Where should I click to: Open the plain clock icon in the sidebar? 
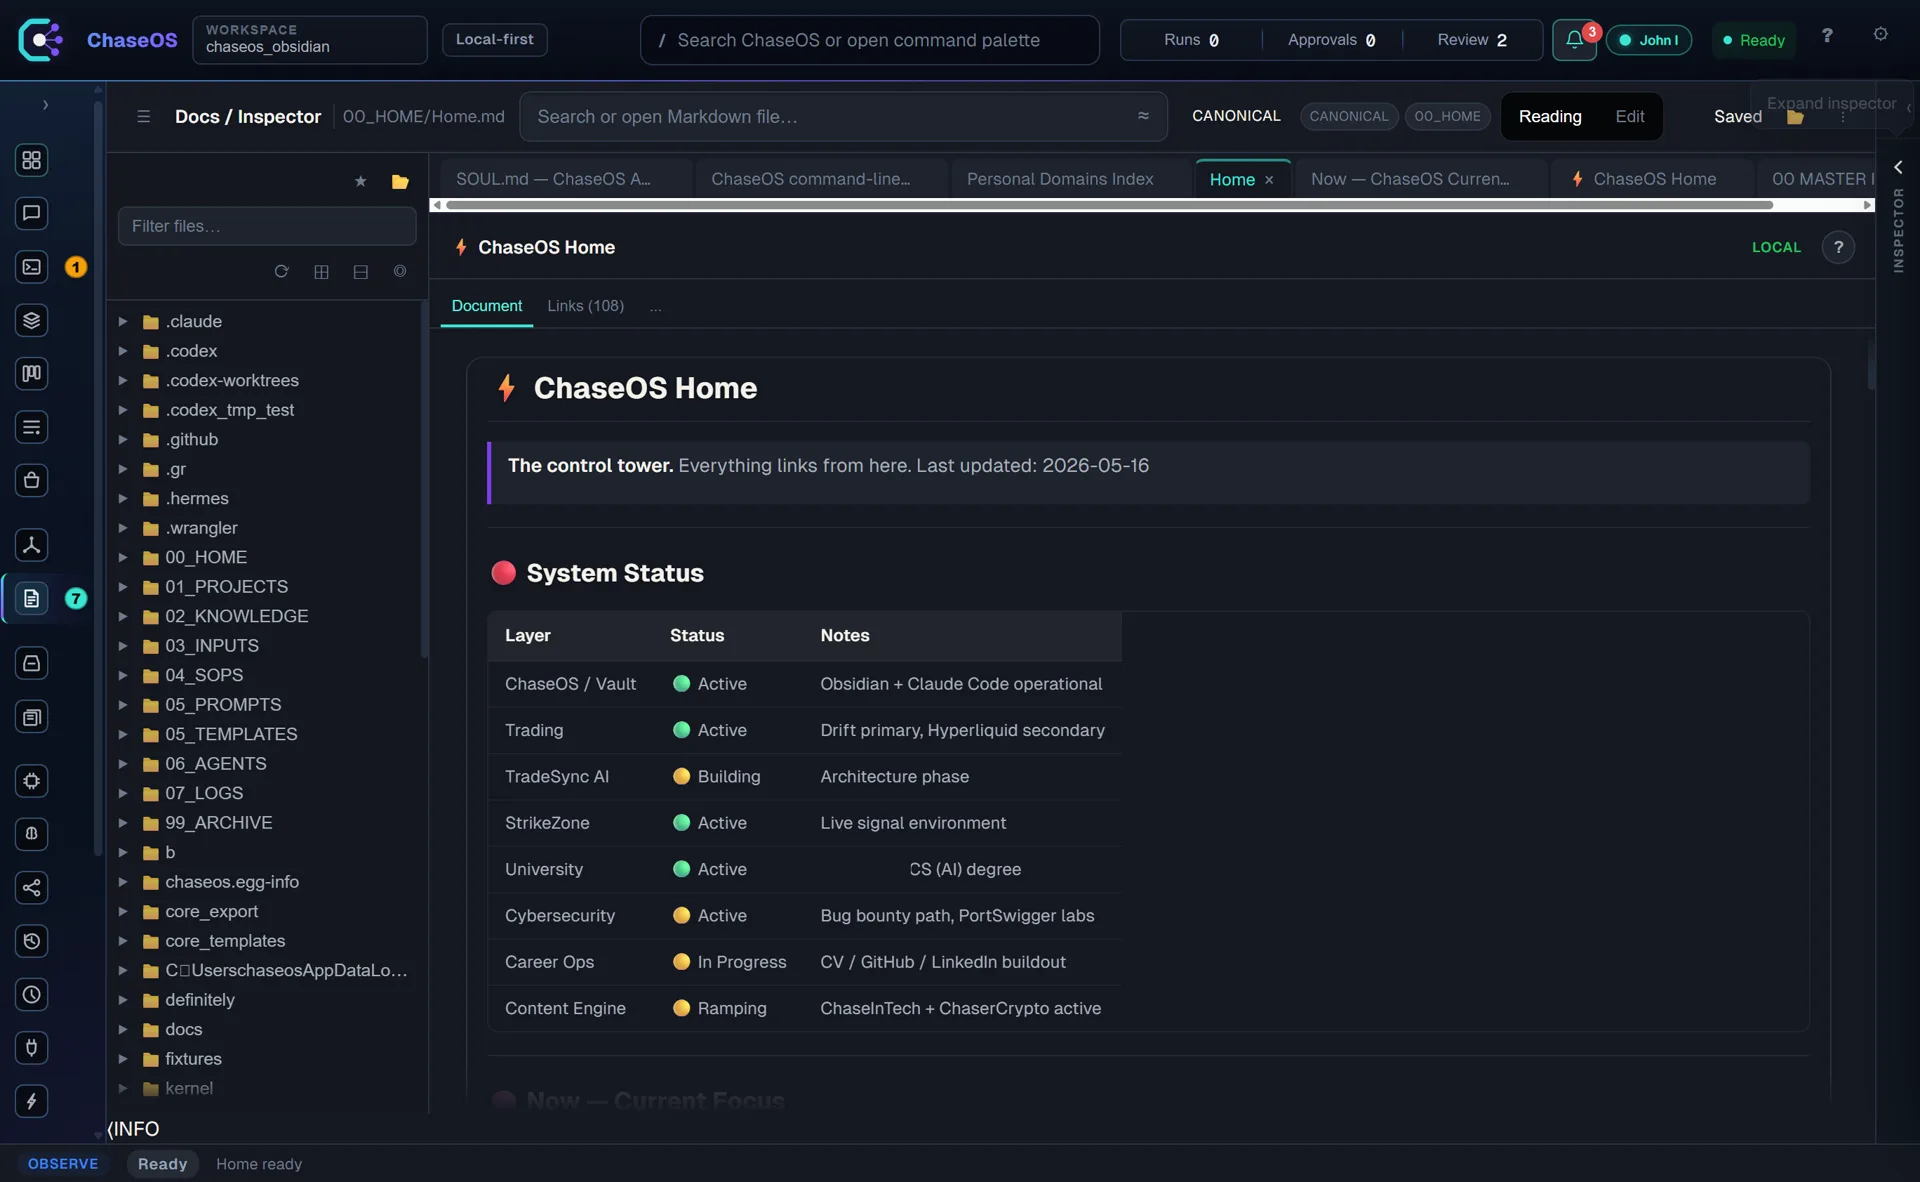(x=31, y=995)
